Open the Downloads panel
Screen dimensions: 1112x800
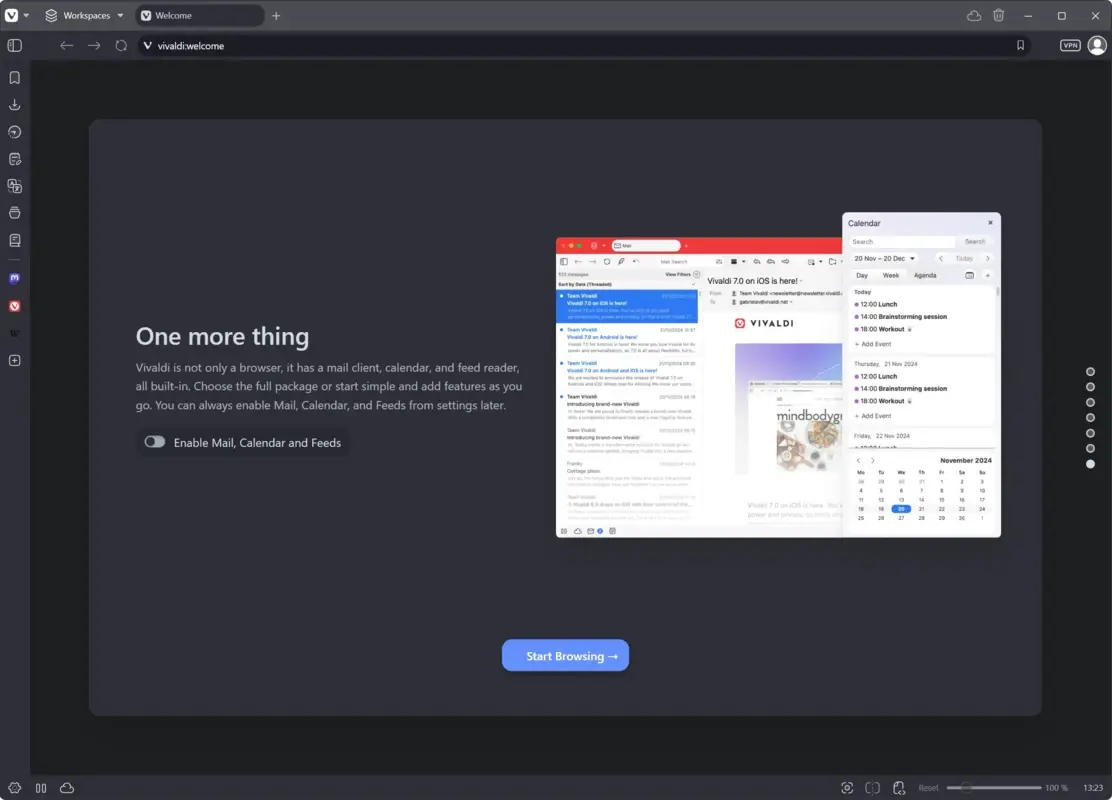pos(14,104)
